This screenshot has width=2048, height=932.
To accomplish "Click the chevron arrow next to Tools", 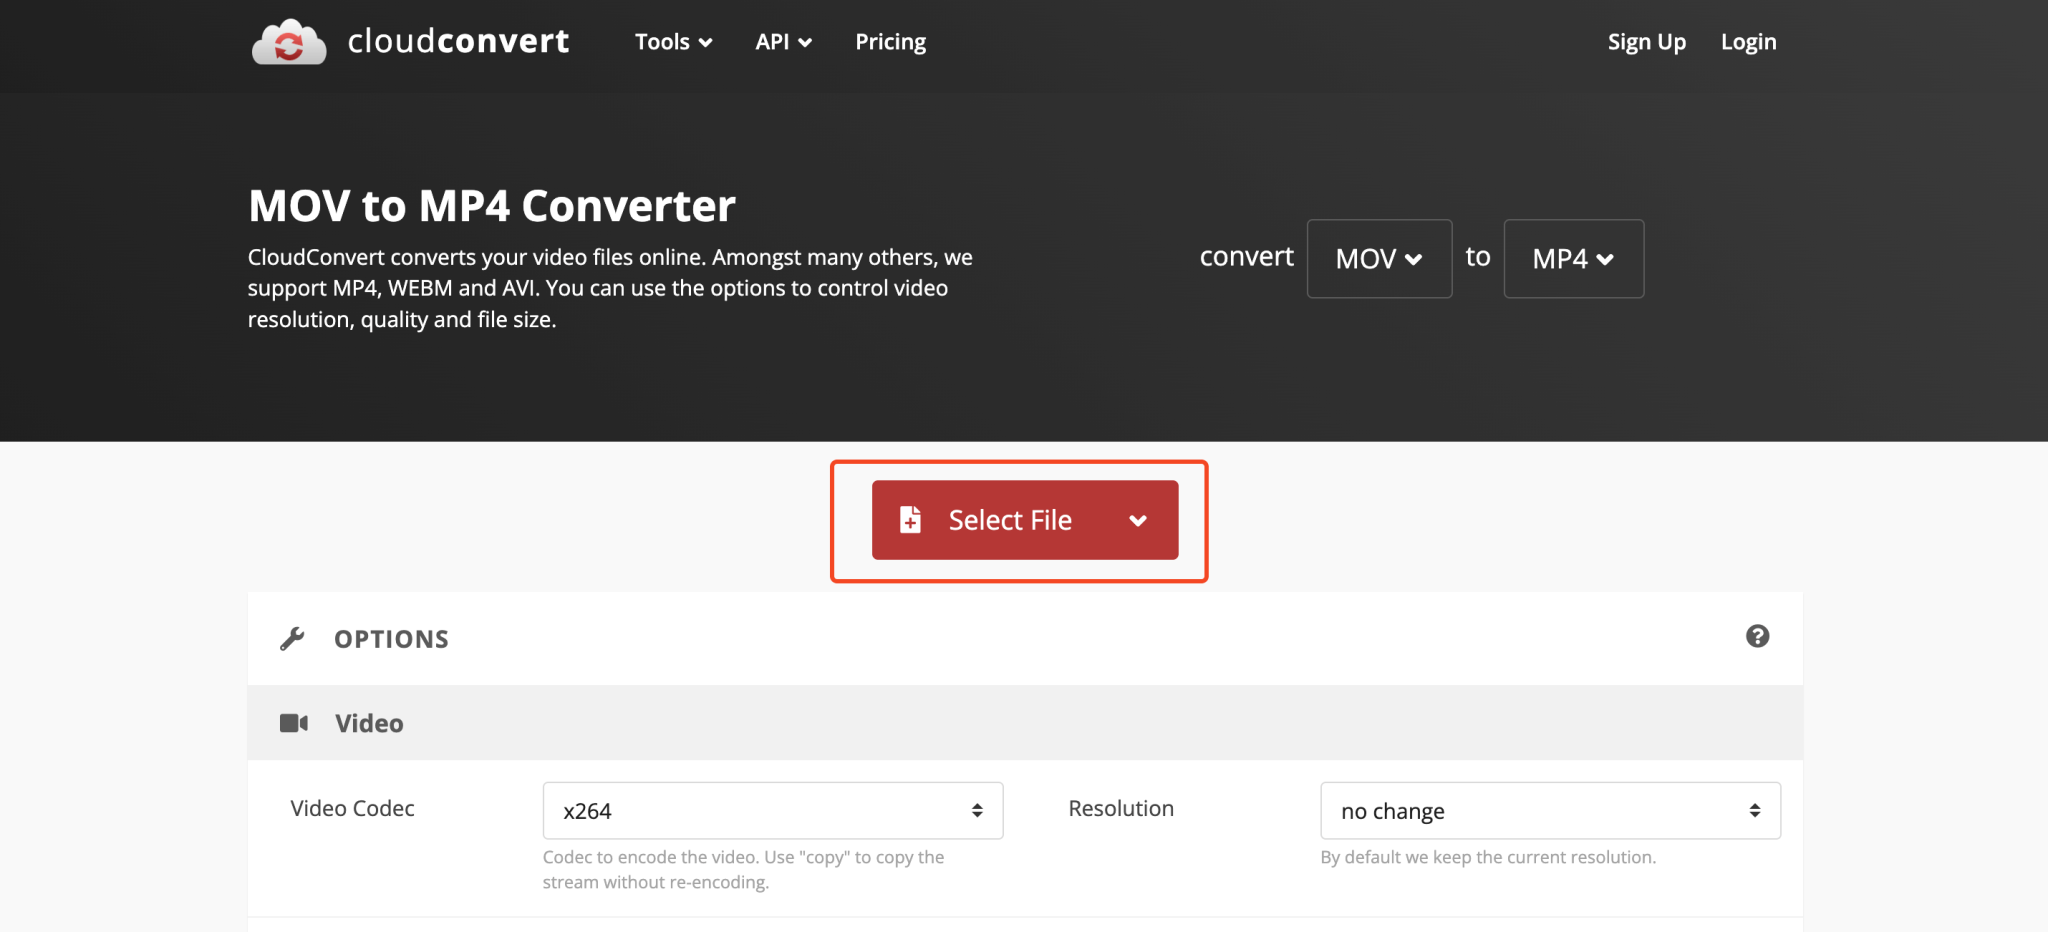I will 705,43.
